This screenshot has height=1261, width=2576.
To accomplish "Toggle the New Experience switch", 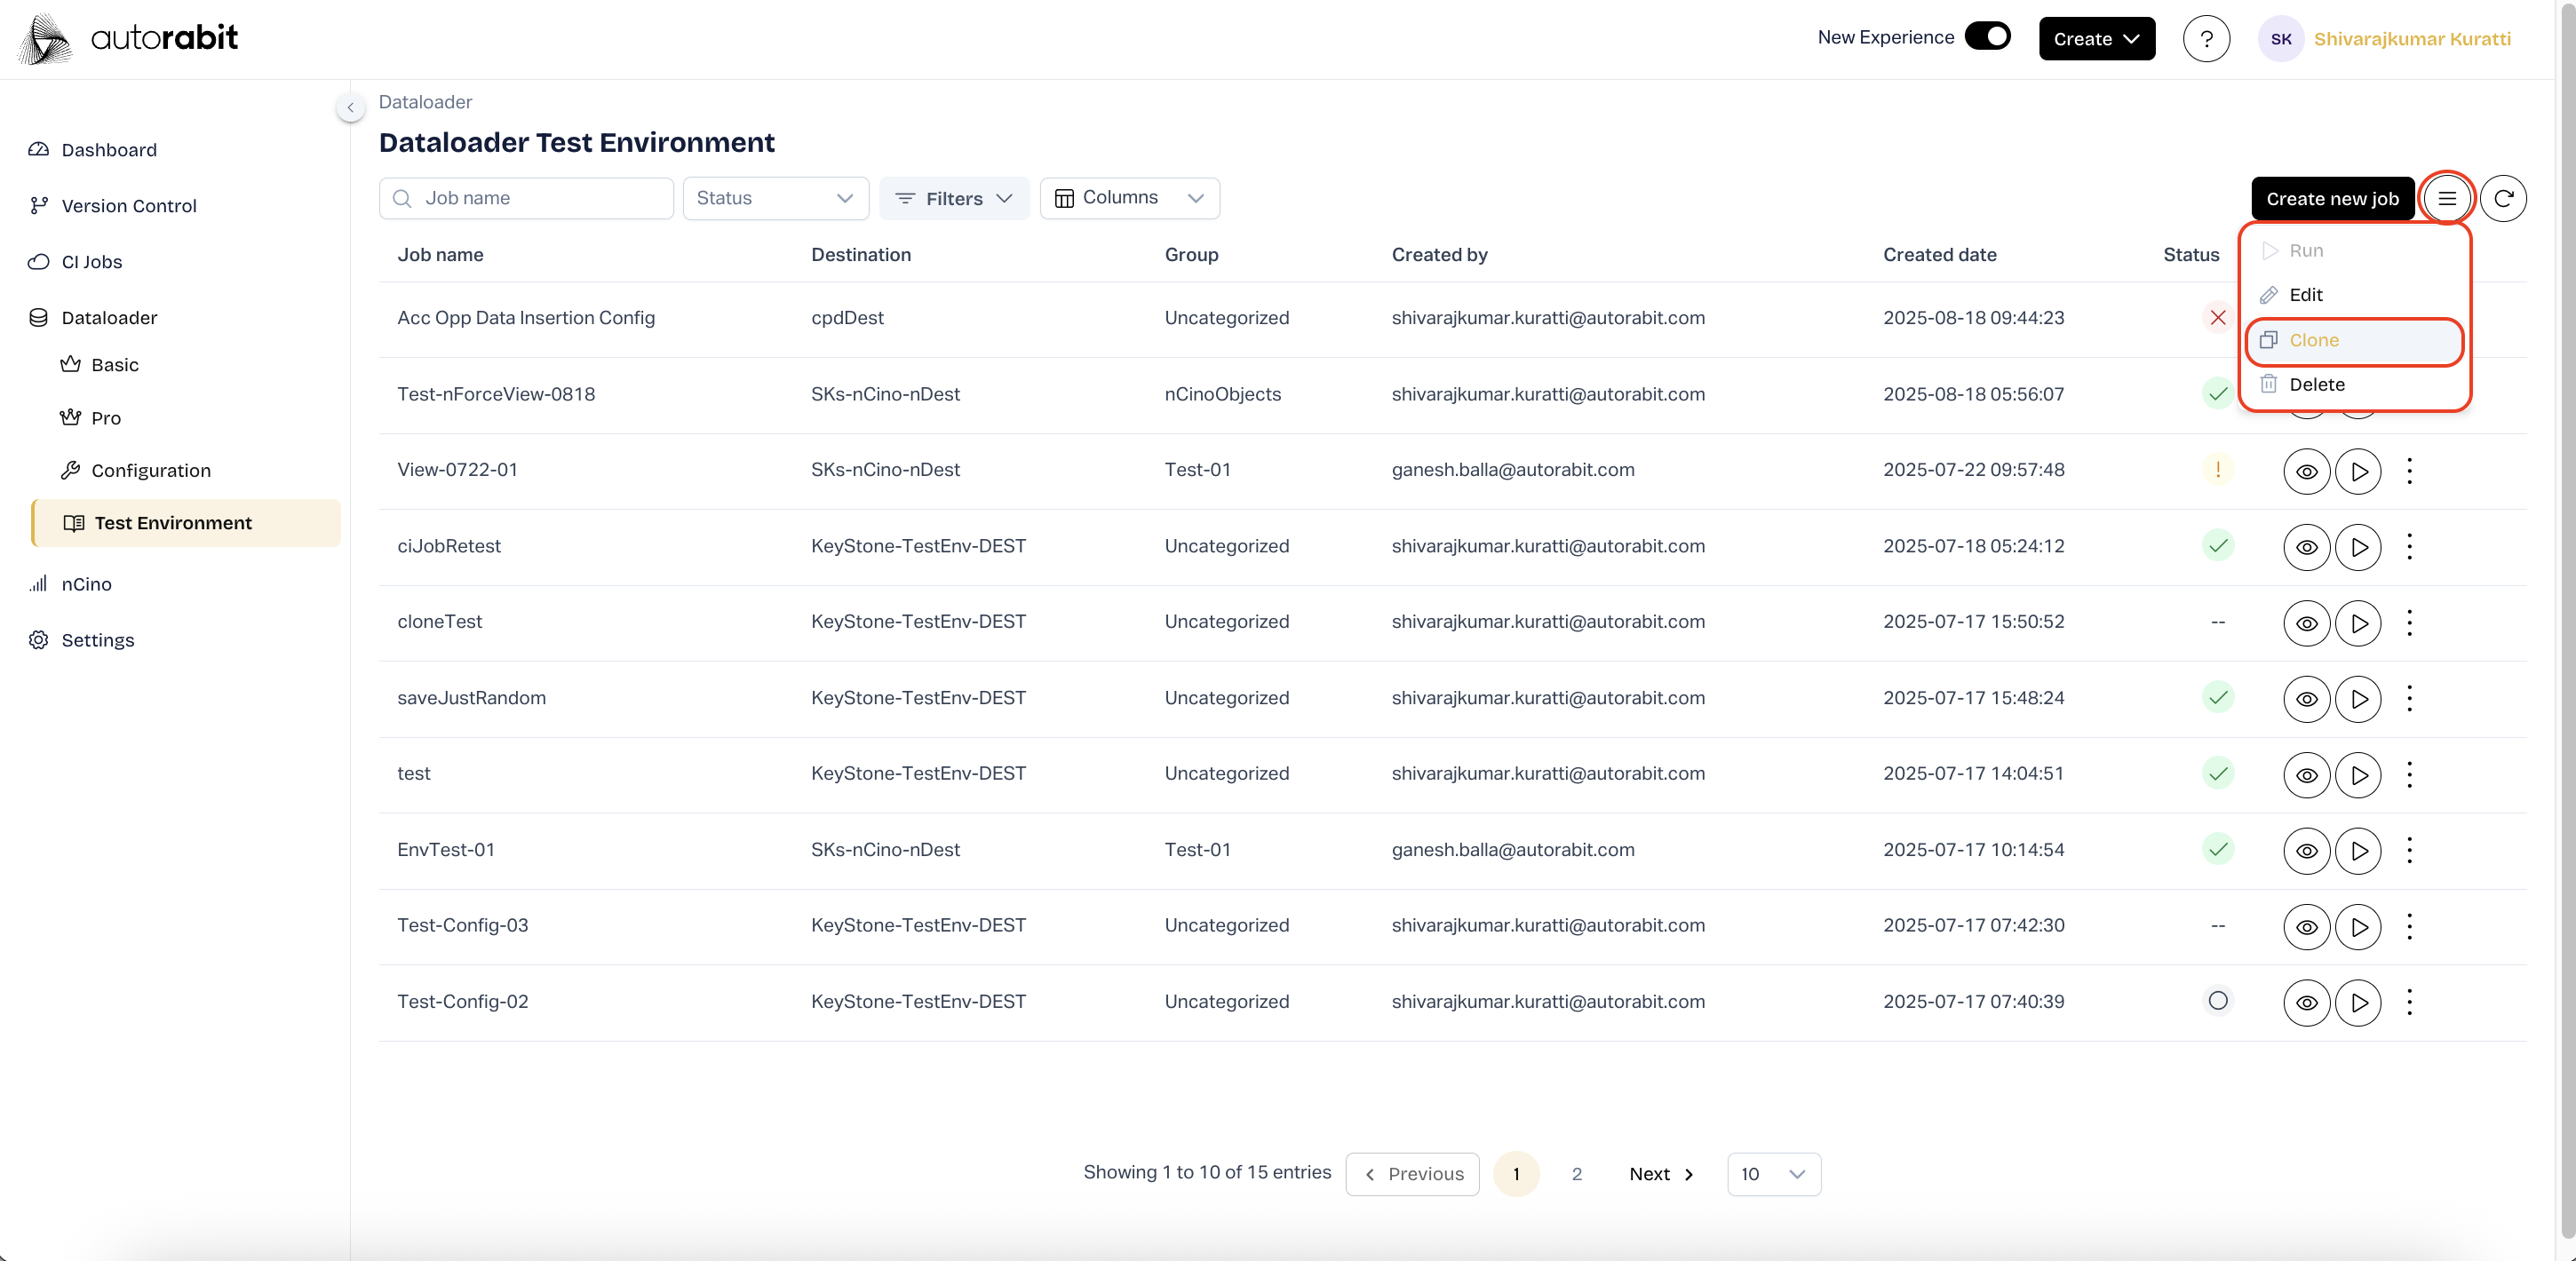I will coord(1987,37).
